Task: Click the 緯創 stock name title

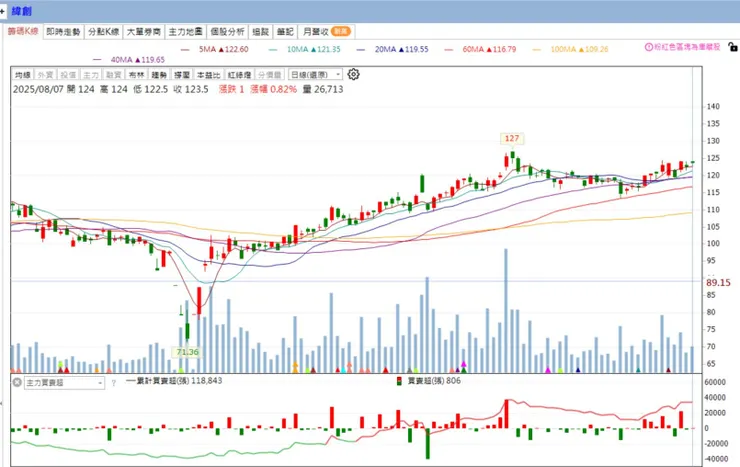Action: [21, 11]
